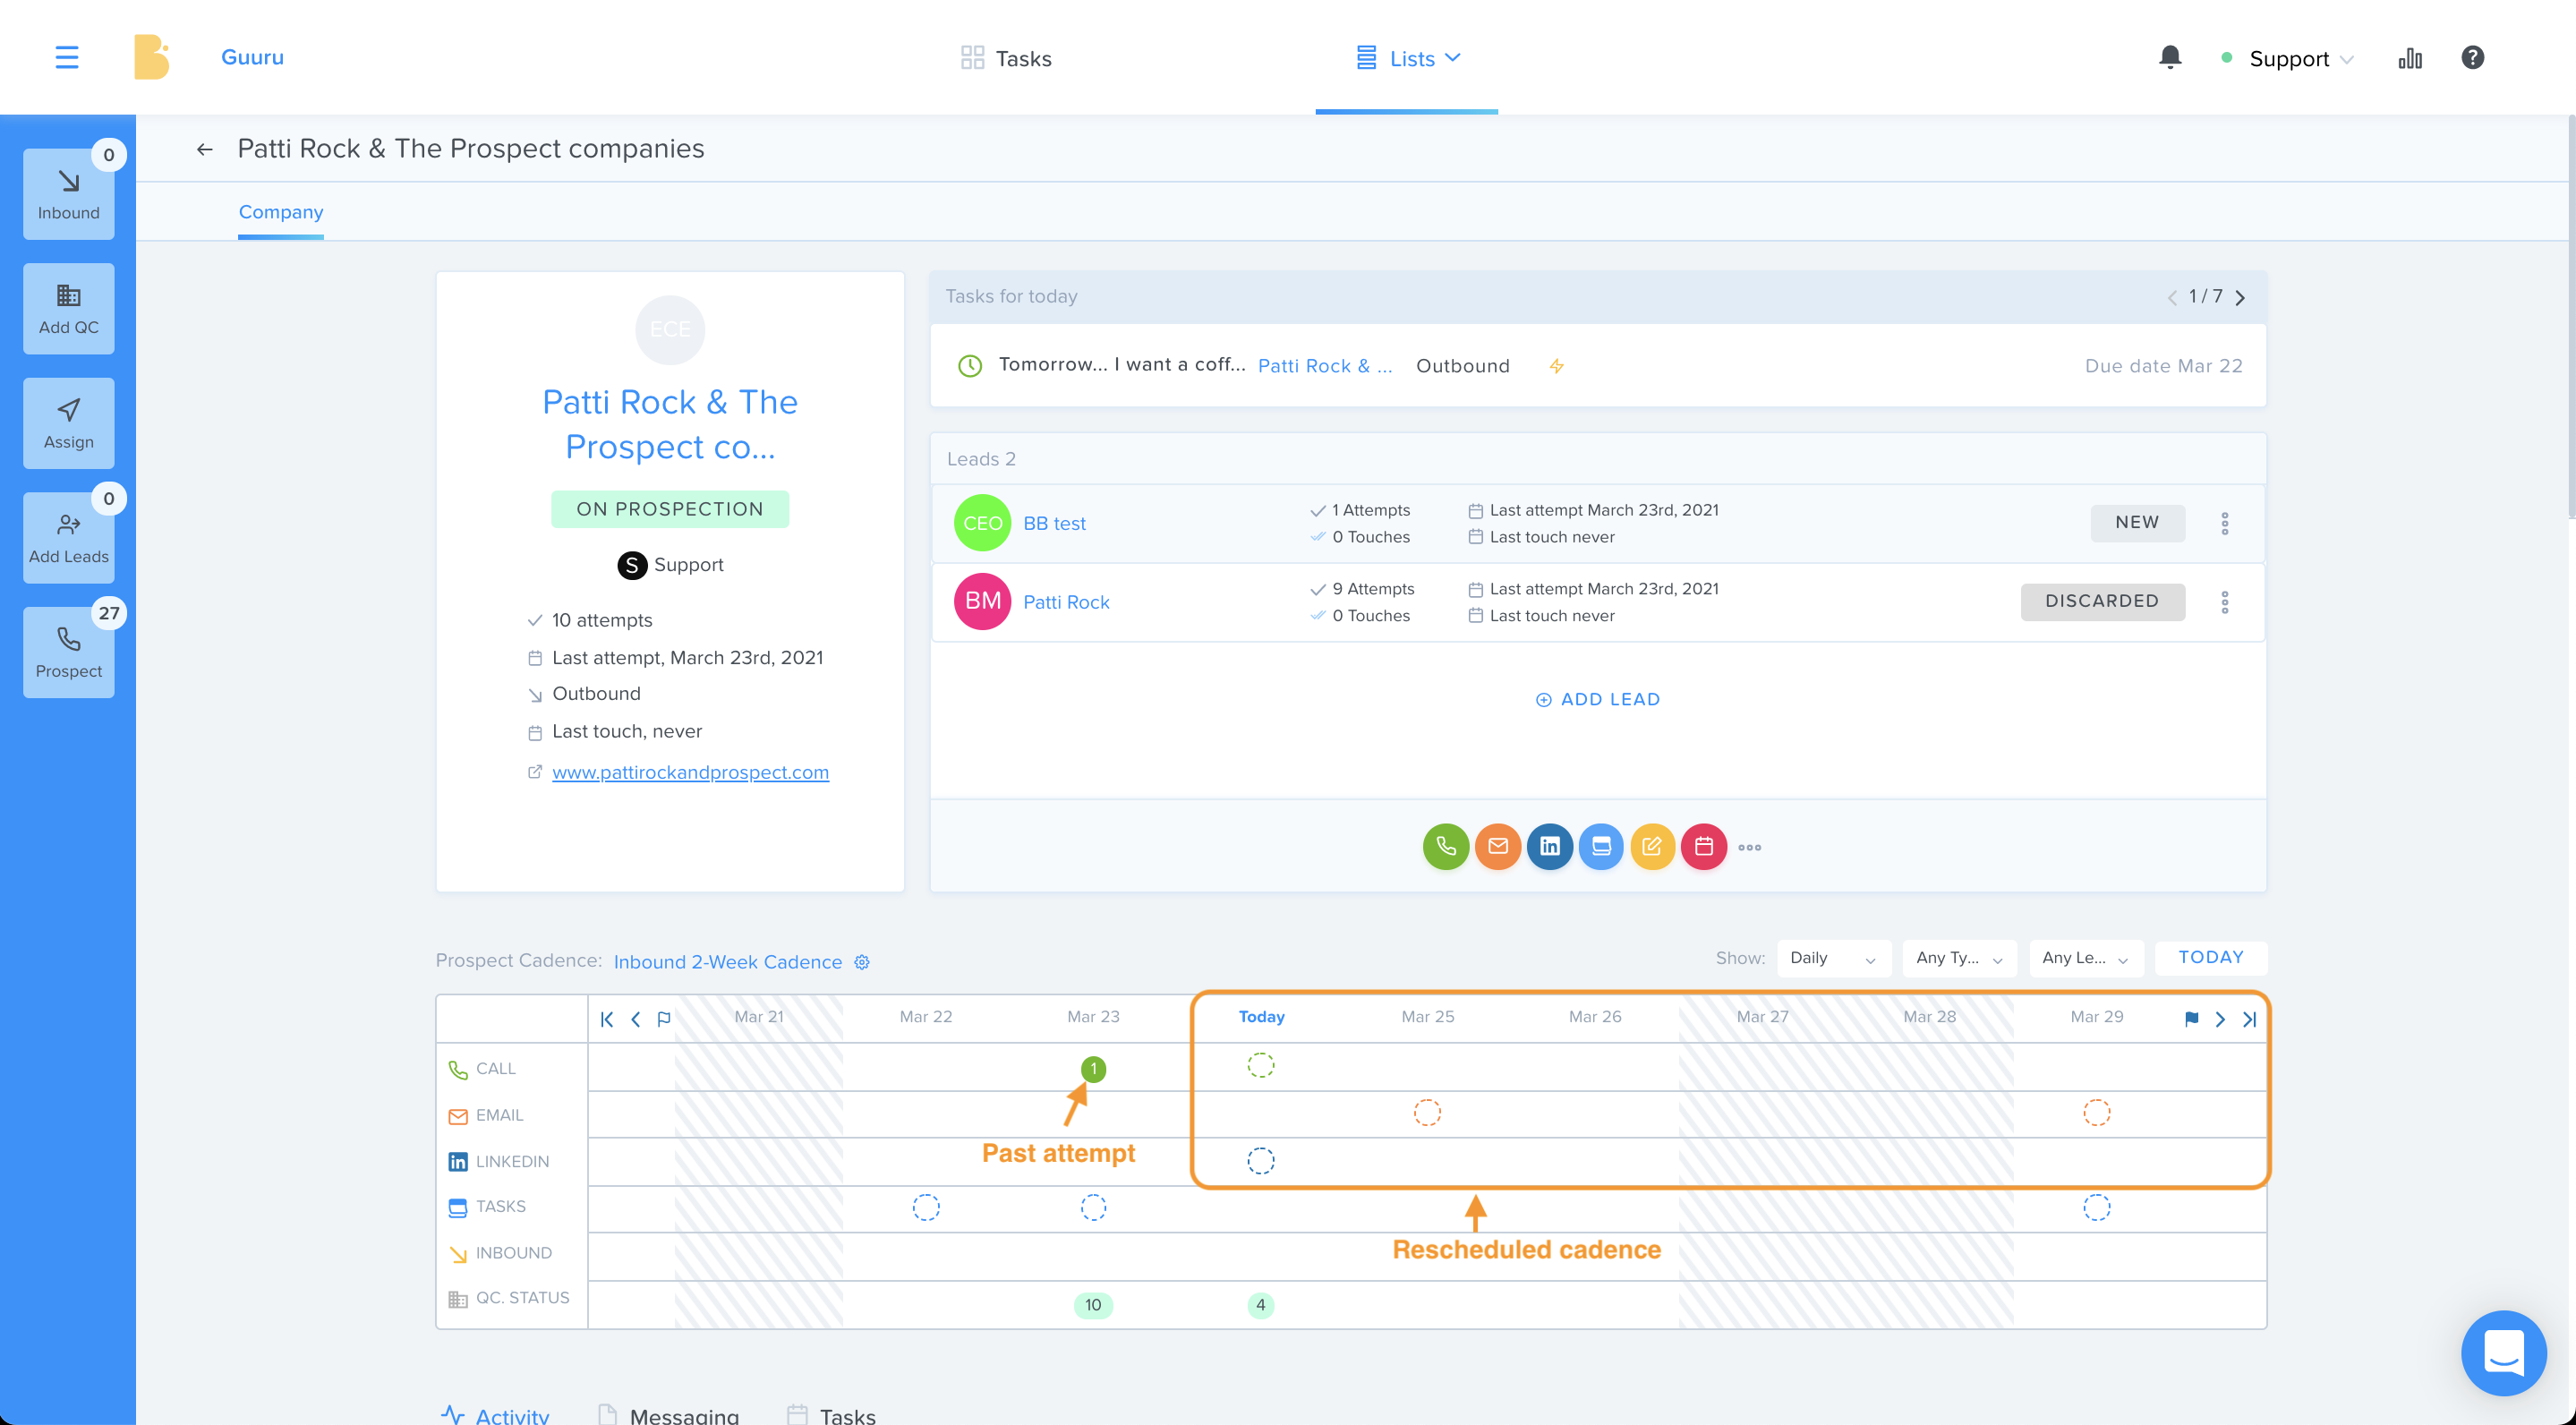Click Patti Rock & ... link in task row

1324,366
